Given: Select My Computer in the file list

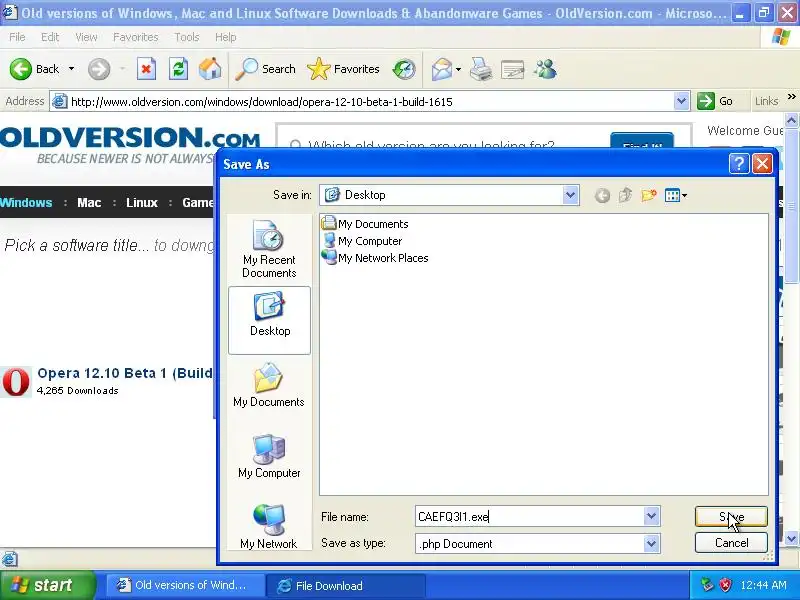Looking at the screenshot, I should 362,241.
